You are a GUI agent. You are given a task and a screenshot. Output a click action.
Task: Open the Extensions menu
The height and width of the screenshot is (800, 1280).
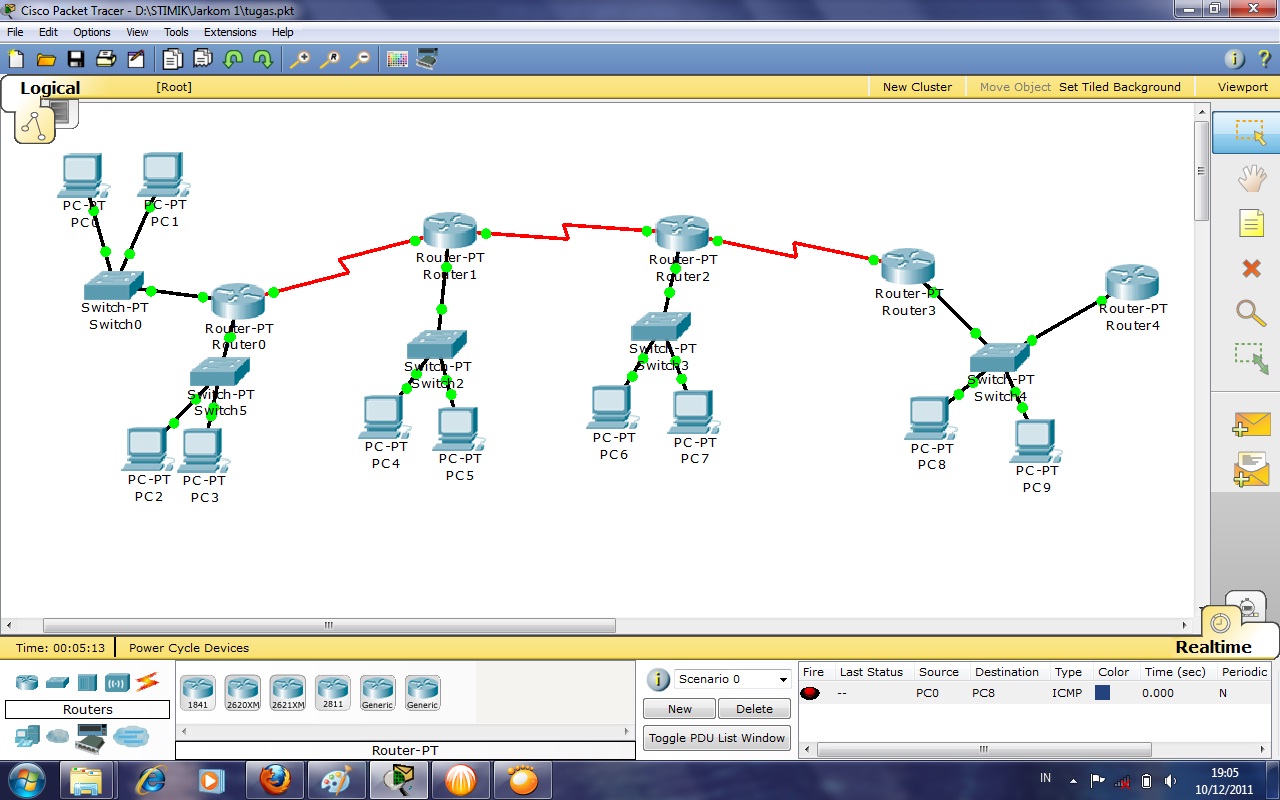230,32
